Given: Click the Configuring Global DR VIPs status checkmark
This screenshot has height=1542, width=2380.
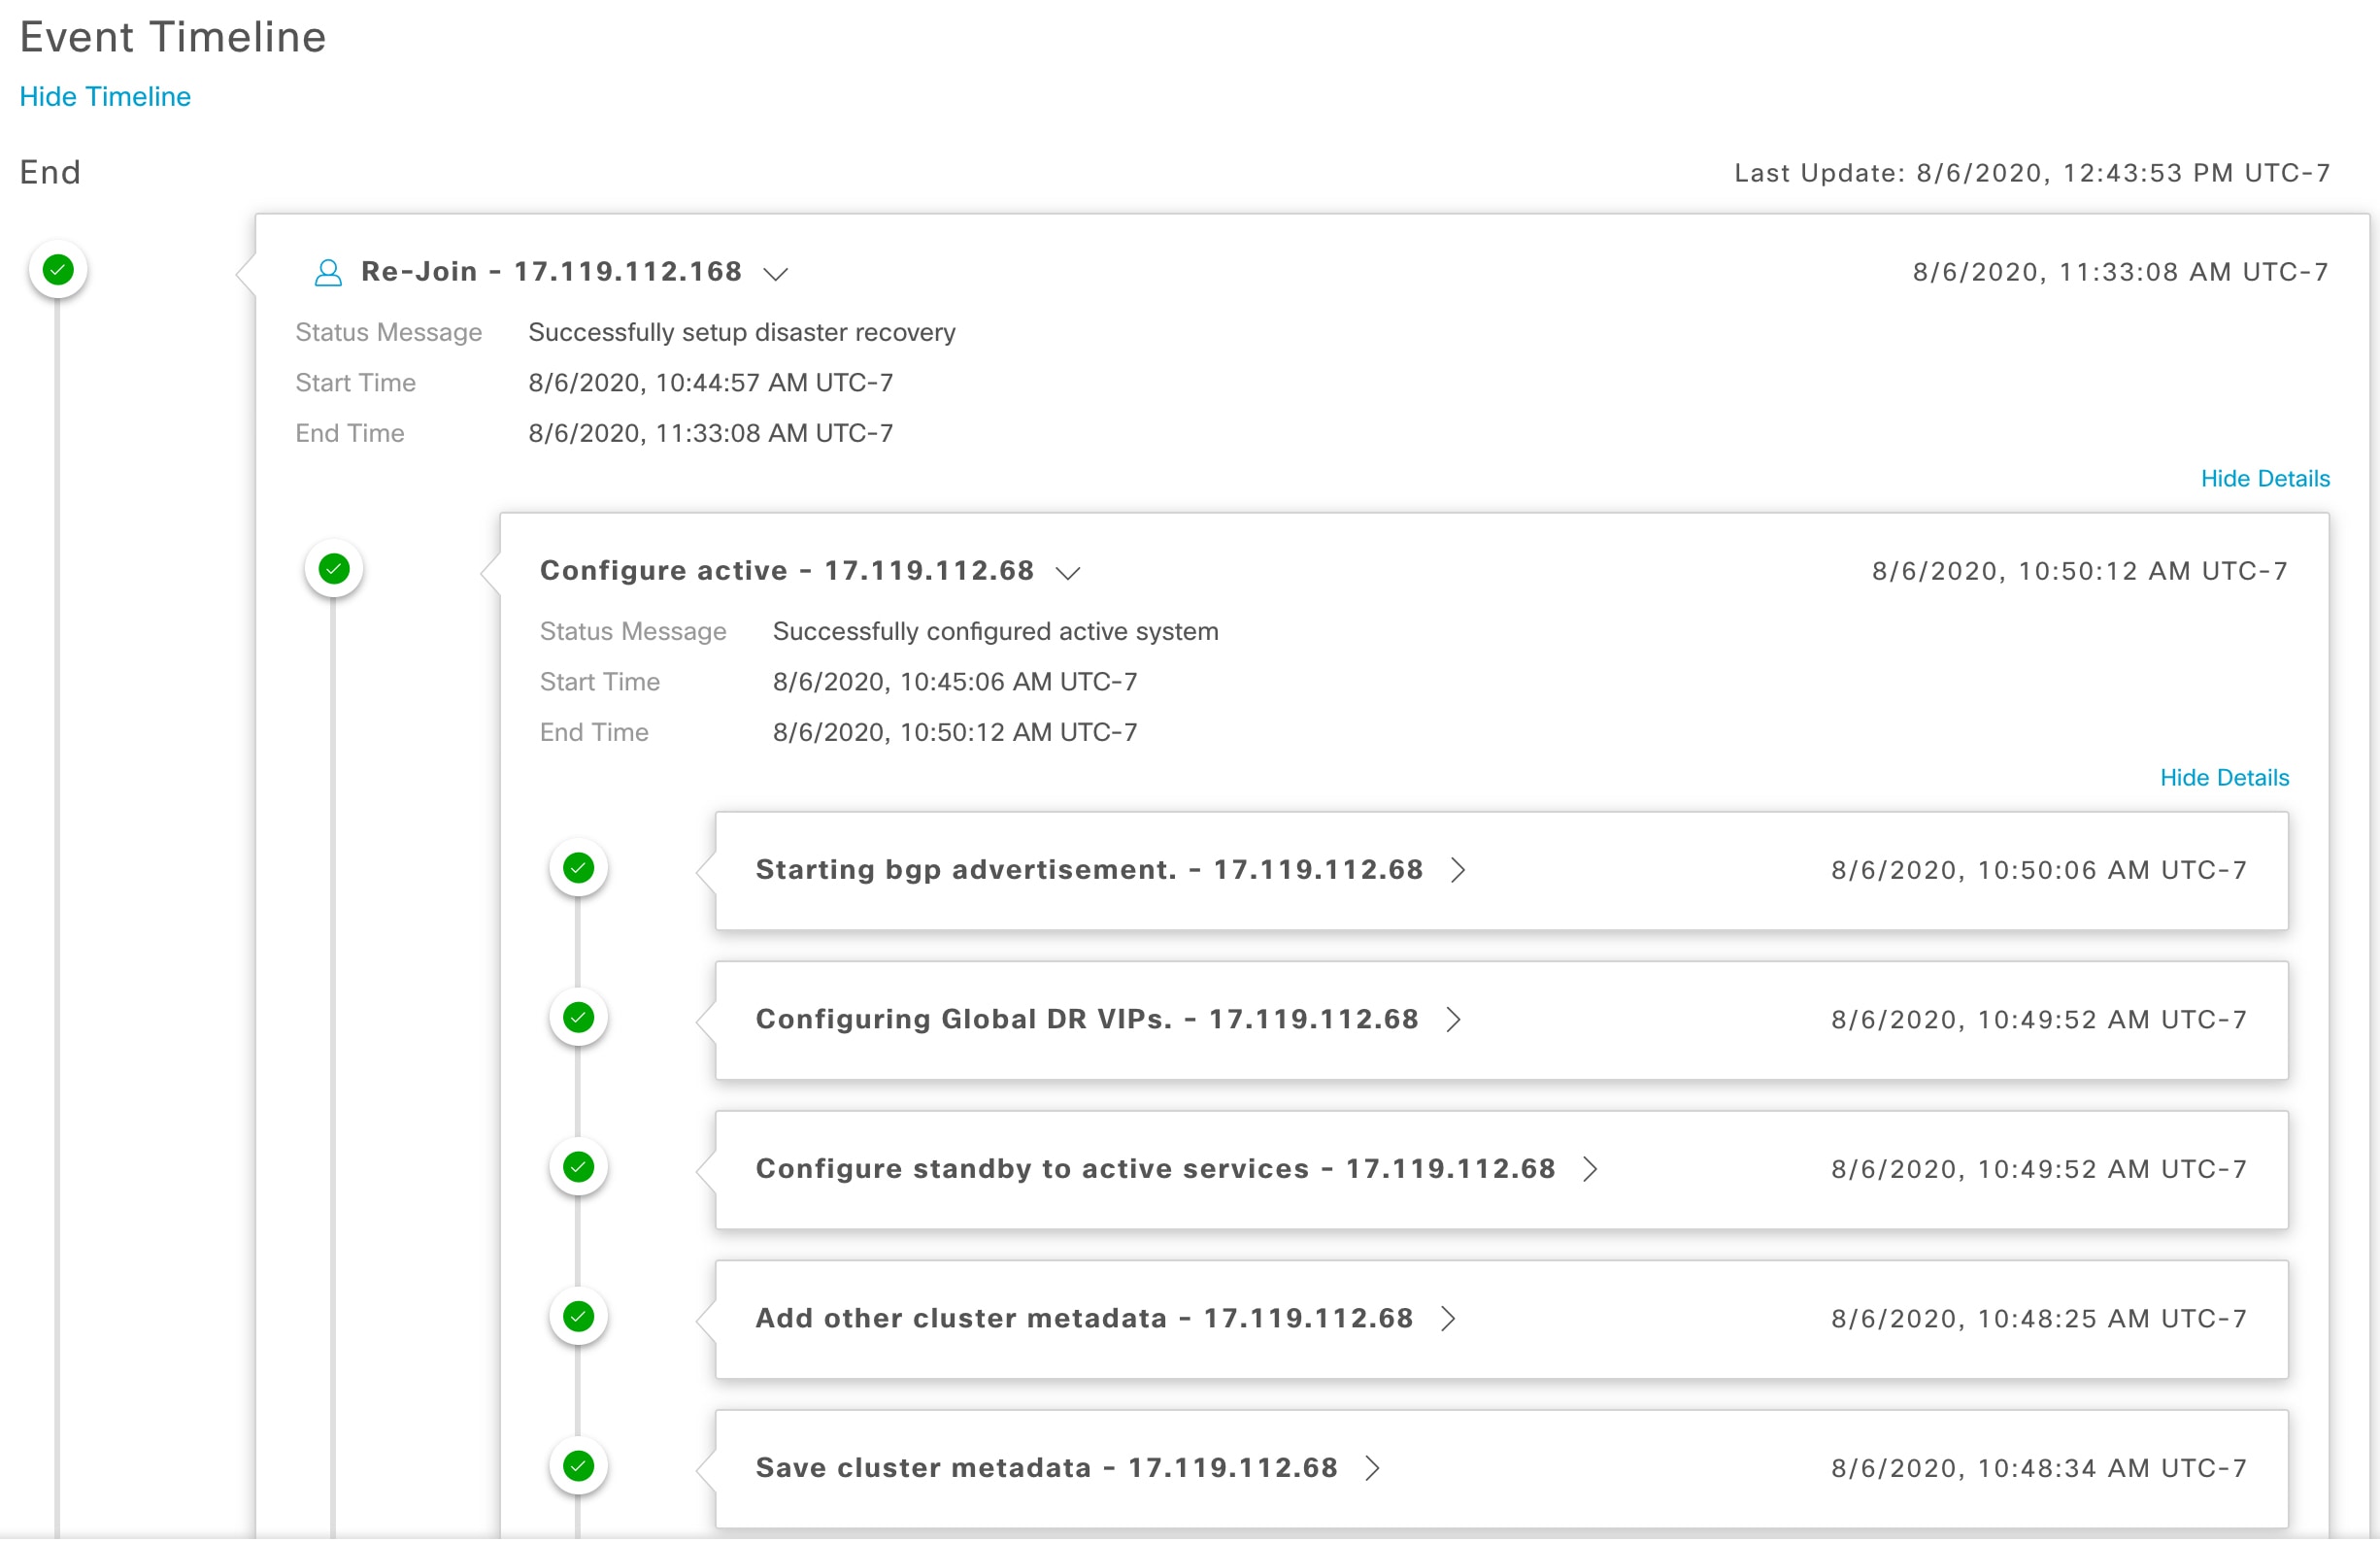Looking at the screenshot, I should [x=578, y=1018].
